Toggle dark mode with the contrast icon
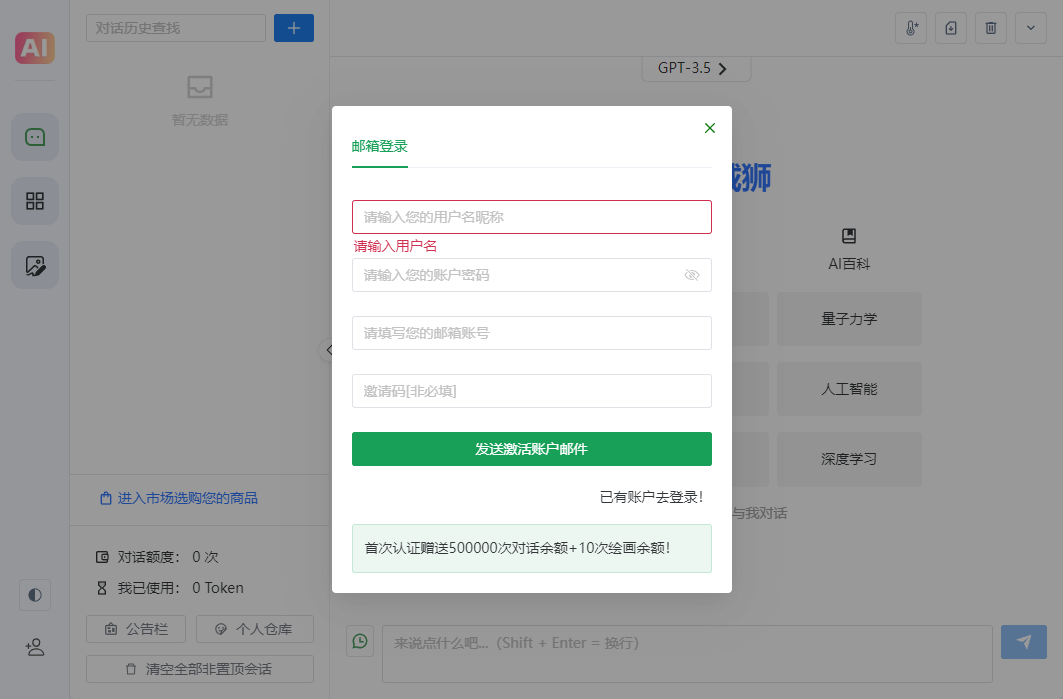Viewport: 1063px width, 699px height. [x=34, y=595]
